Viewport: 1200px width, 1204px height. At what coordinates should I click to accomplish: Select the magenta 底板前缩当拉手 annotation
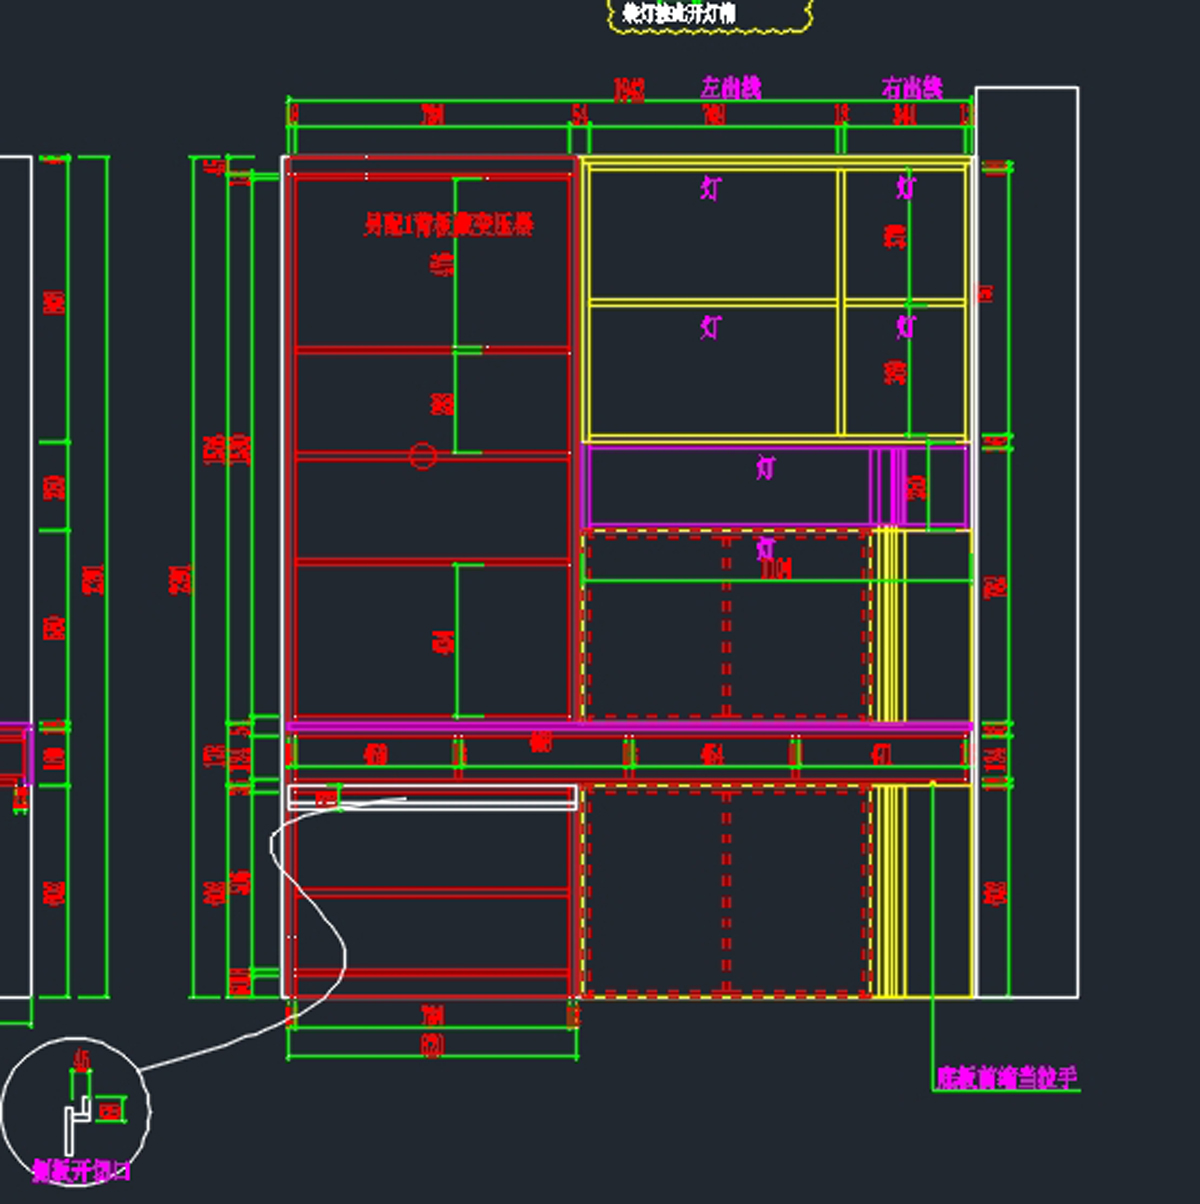pyautogui.click(x=1006, y=1078)
